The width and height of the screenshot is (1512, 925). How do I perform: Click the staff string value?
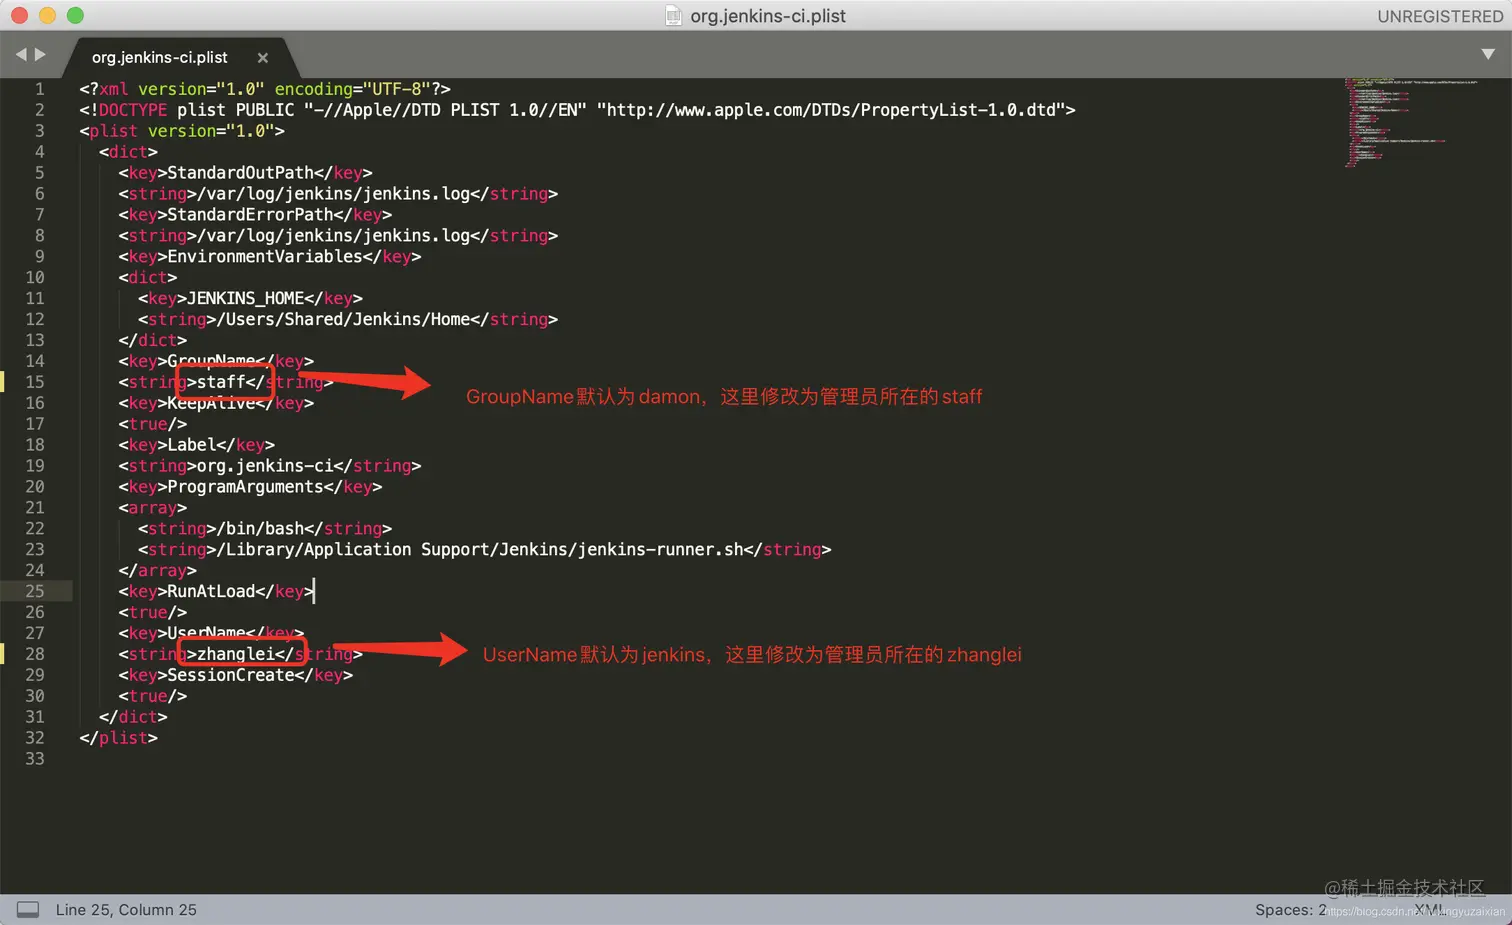click(221, 382)
